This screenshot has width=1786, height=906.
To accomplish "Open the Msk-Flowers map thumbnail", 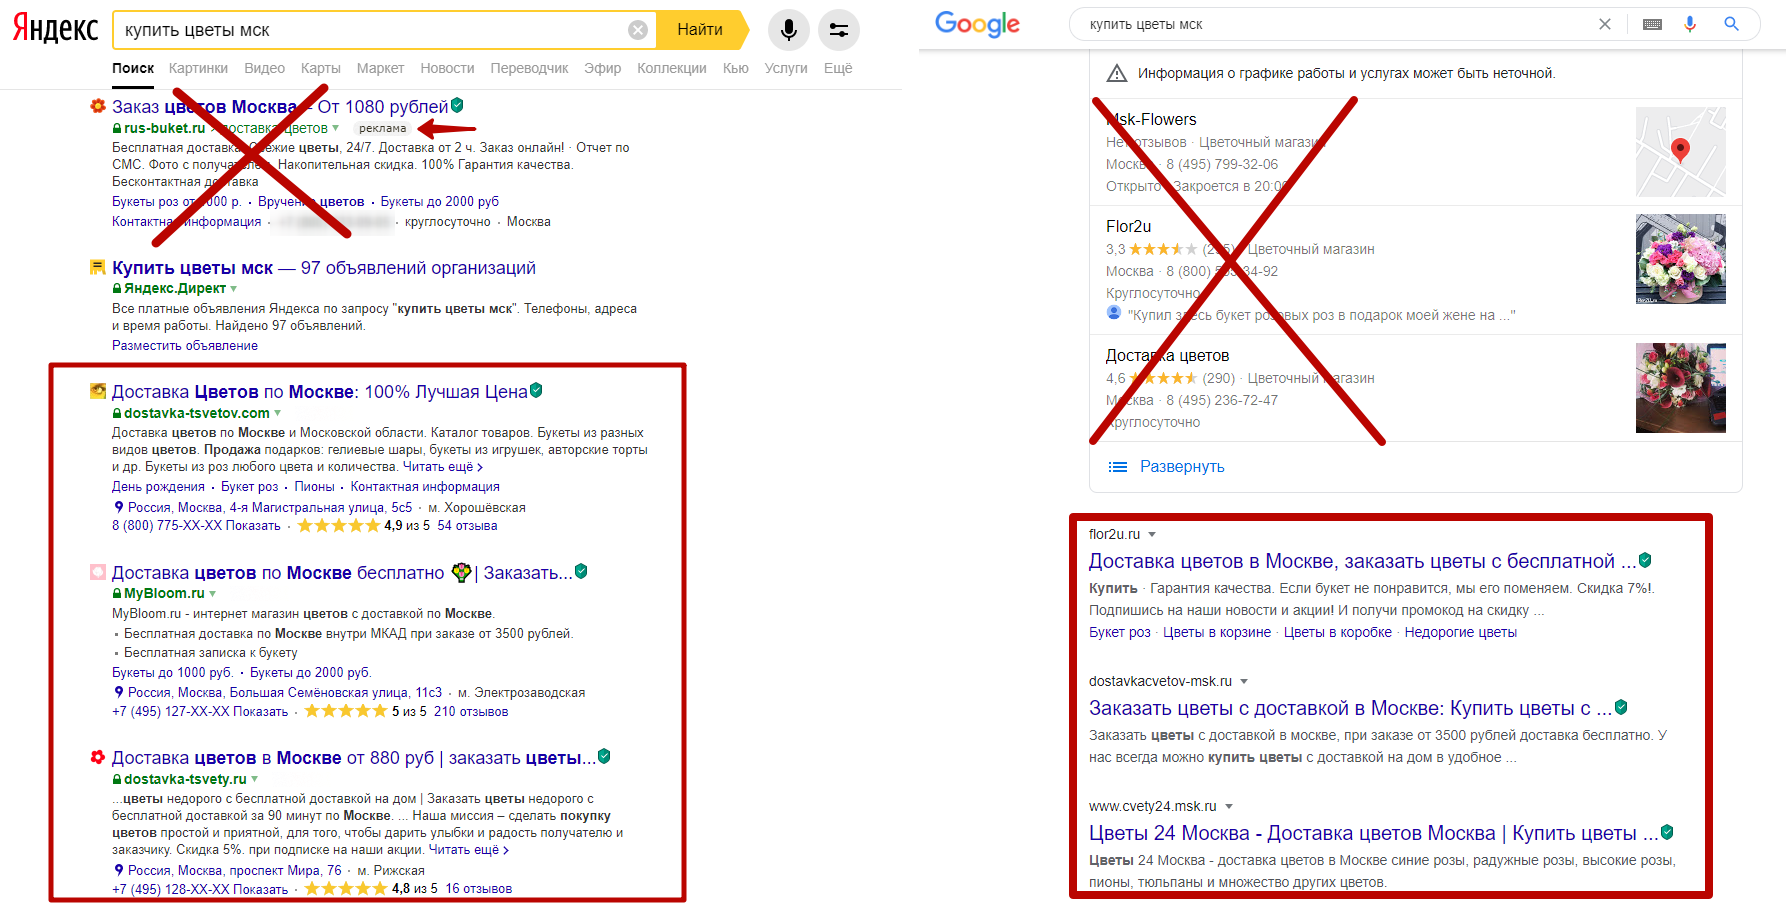I will tap(1681, 152).
